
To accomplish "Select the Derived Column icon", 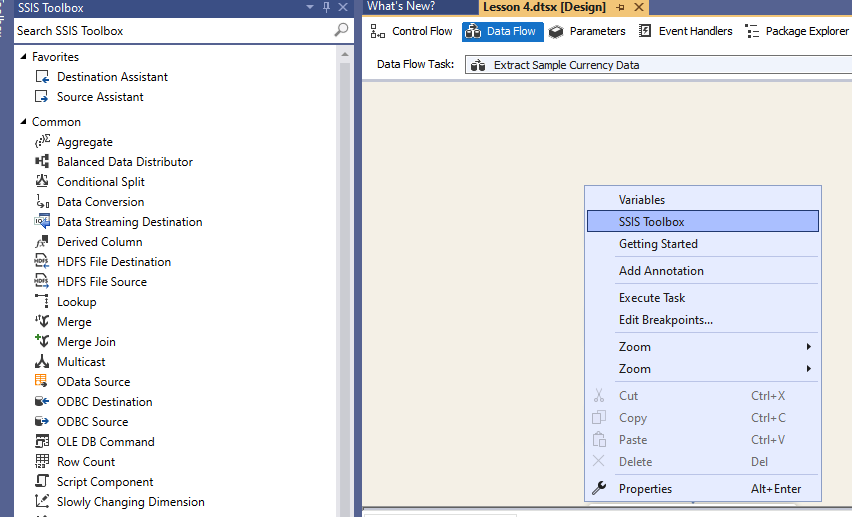I will (42, 241).
